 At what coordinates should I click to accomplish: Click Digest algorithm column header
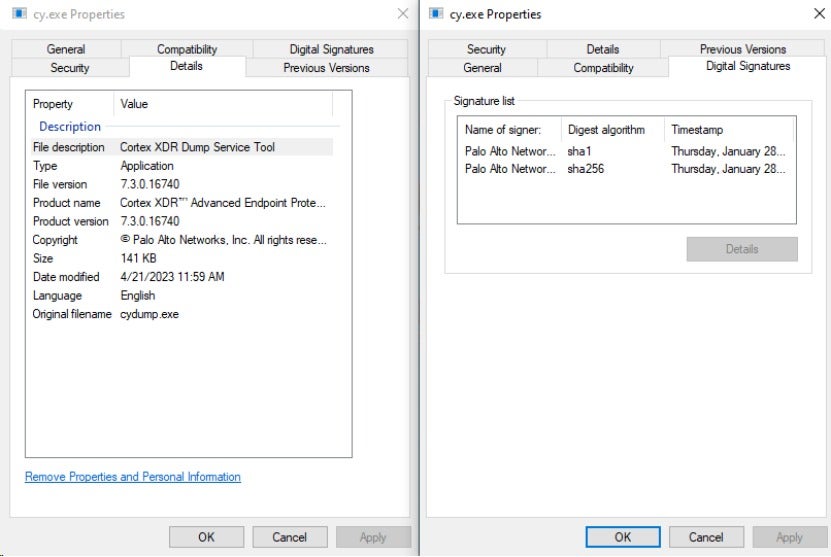tap(612, 129)
